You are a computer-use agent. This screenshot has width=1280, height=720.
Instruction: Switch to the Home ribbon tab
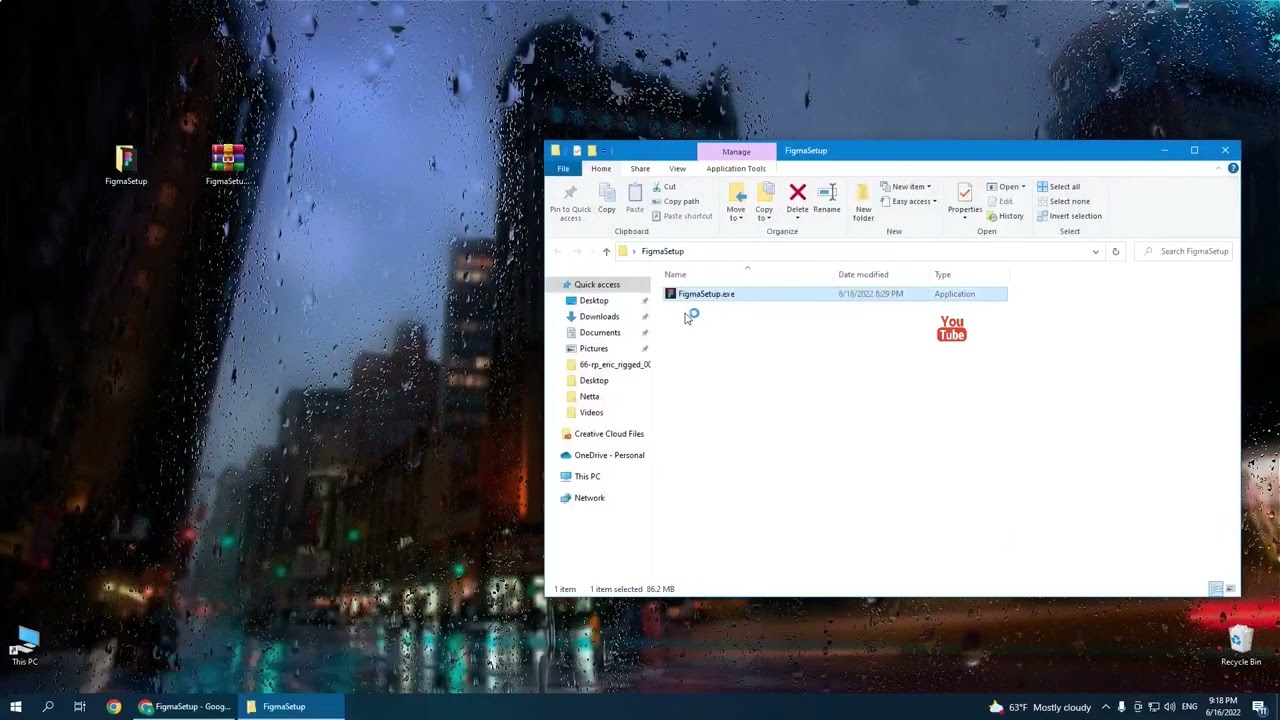pyautogui.click(x=601, y=168)
